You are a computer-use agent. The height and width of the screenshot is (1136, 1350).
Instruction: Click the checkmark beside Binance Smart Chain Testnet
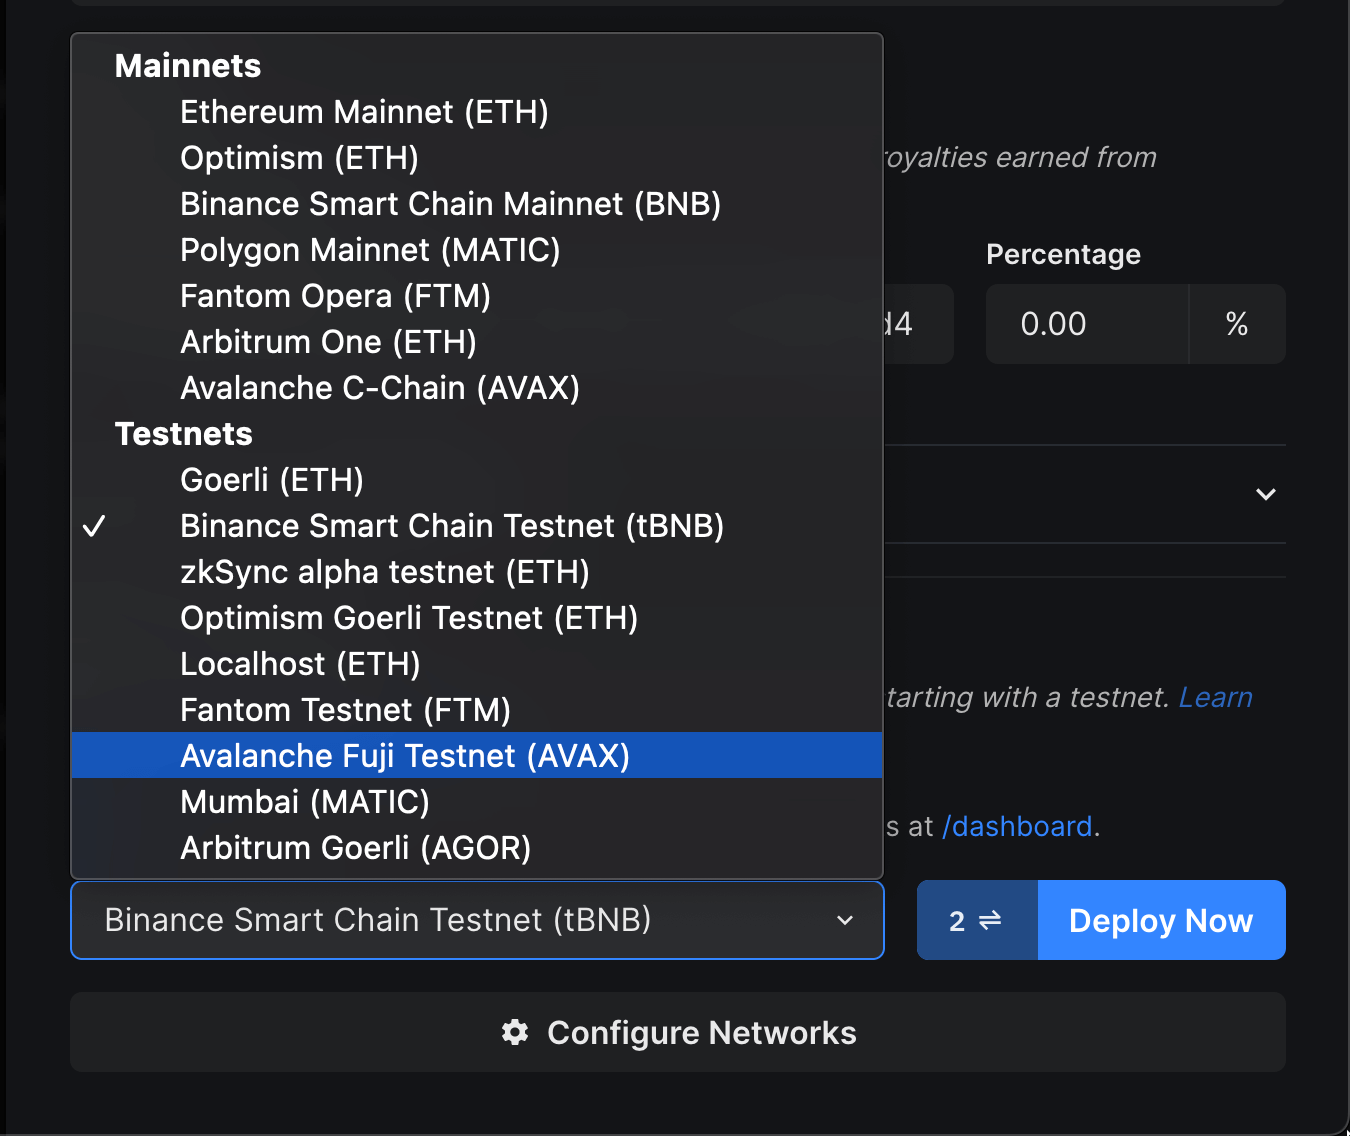click(x=95, y=525)
